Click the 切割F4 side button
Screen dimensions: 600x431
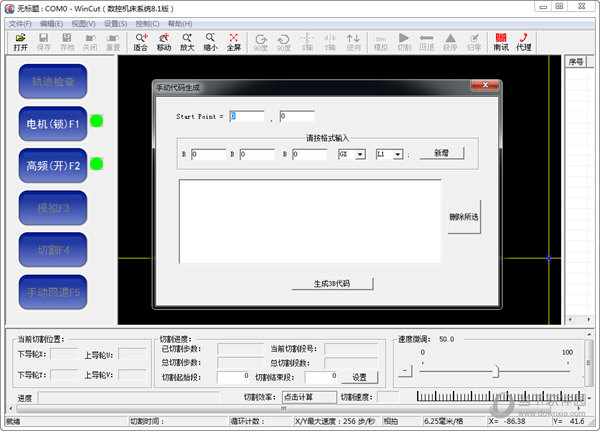click(53, 250)
